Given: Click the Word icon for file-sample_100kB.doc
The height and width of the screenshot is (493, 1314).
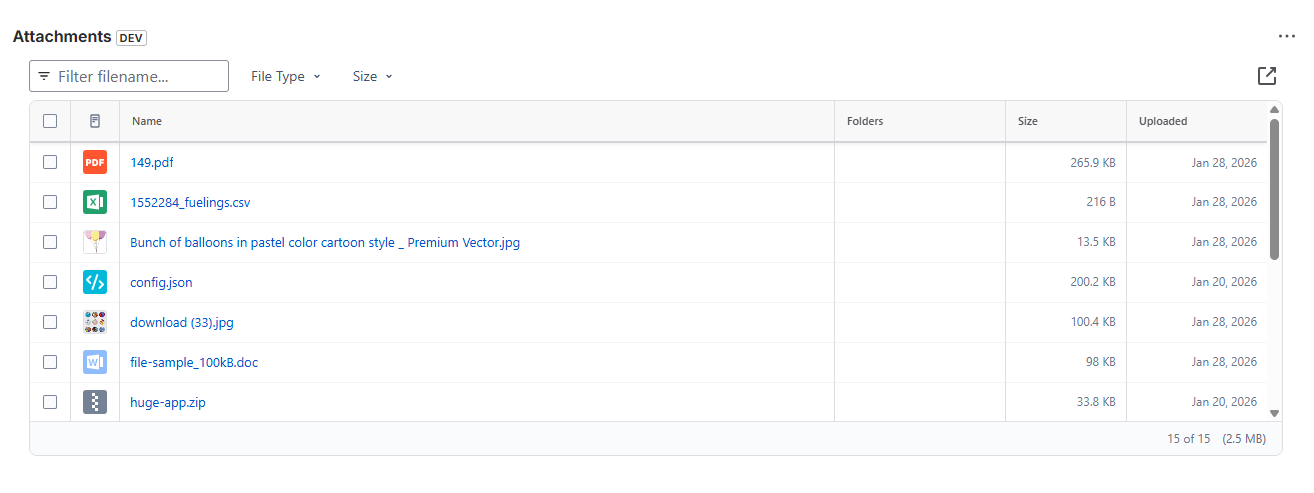Looking at the screenshot, I should tap(95, 362).
